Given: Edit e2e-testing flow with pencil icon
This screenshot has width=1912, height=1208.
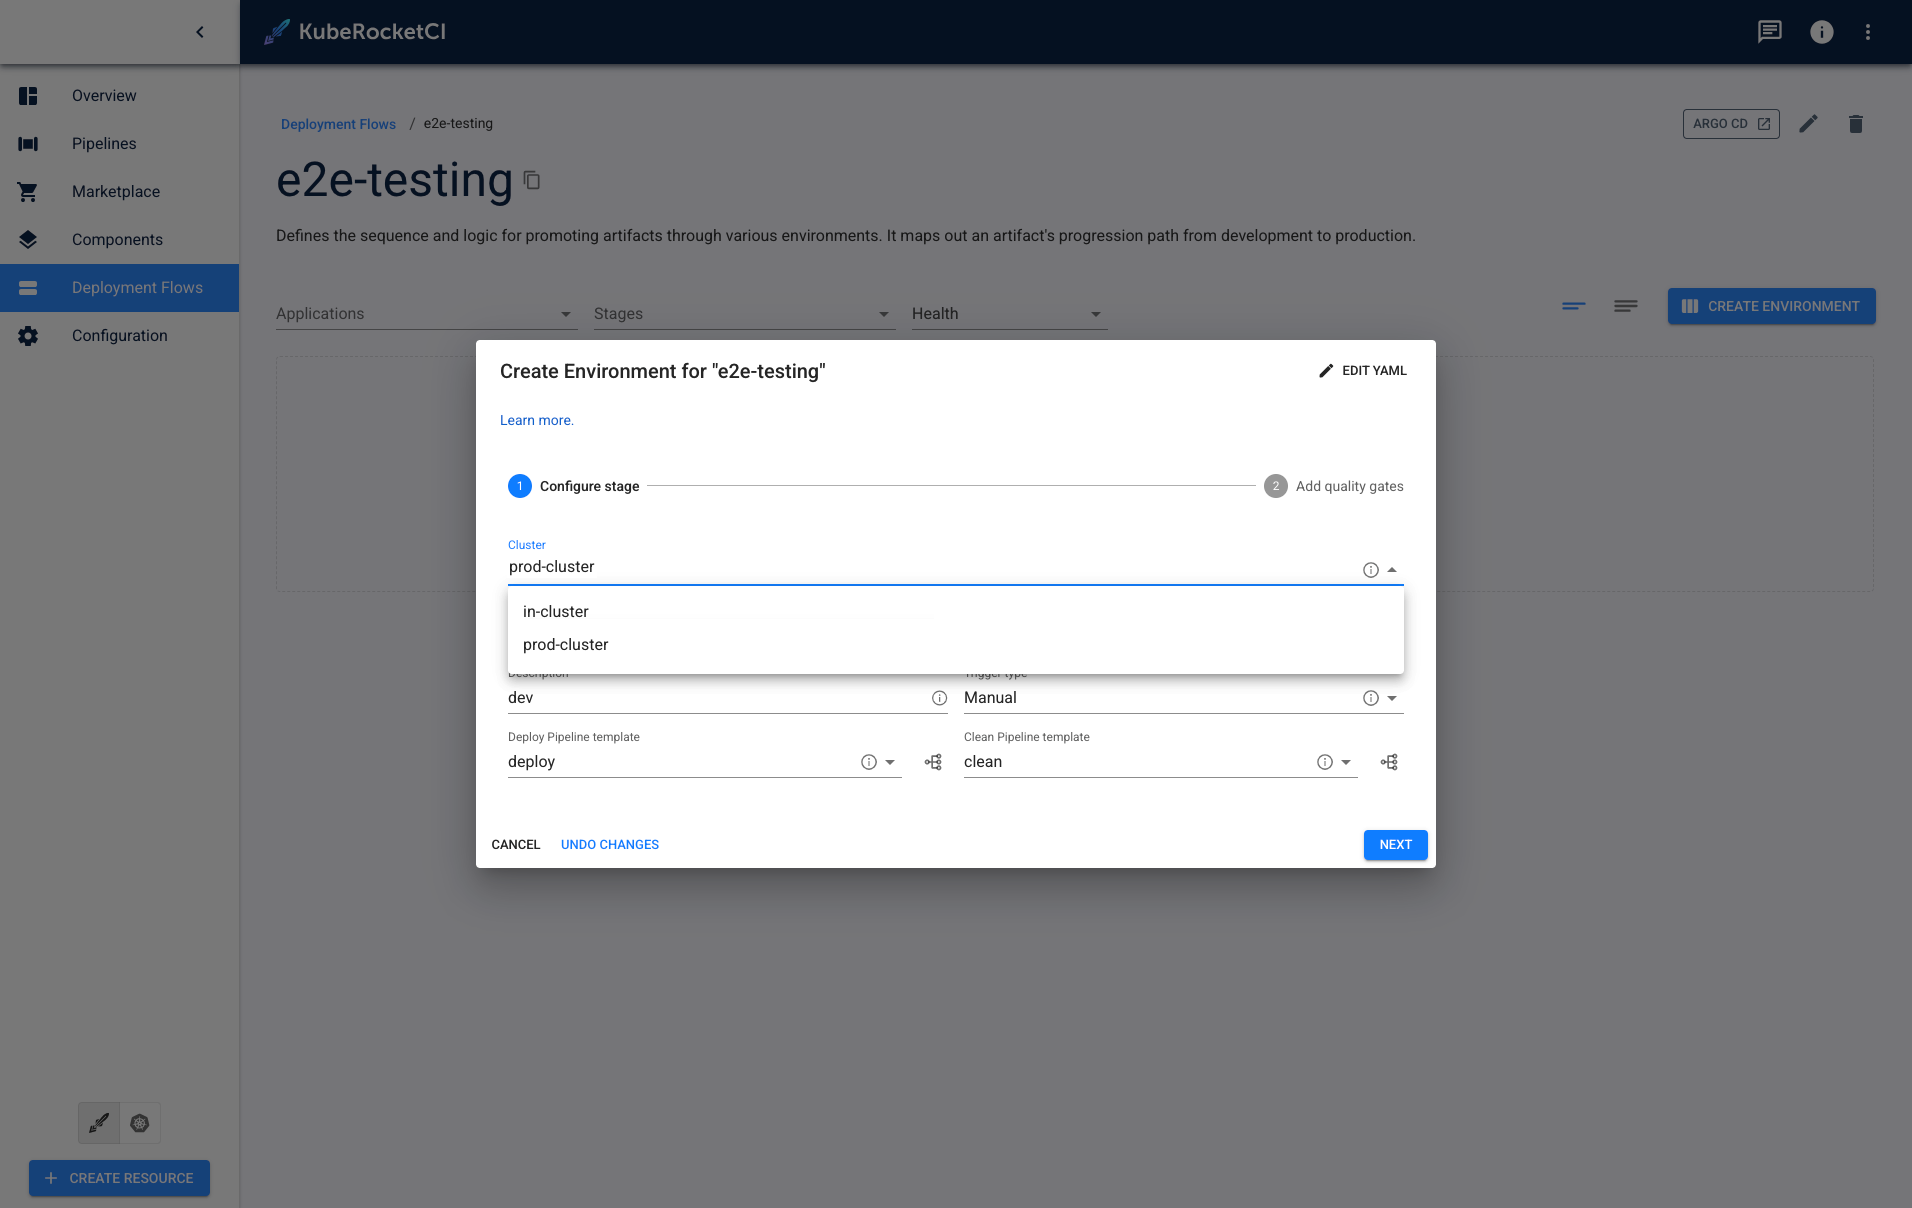Looking at the screenshot, I should [x=1808, y=124].
